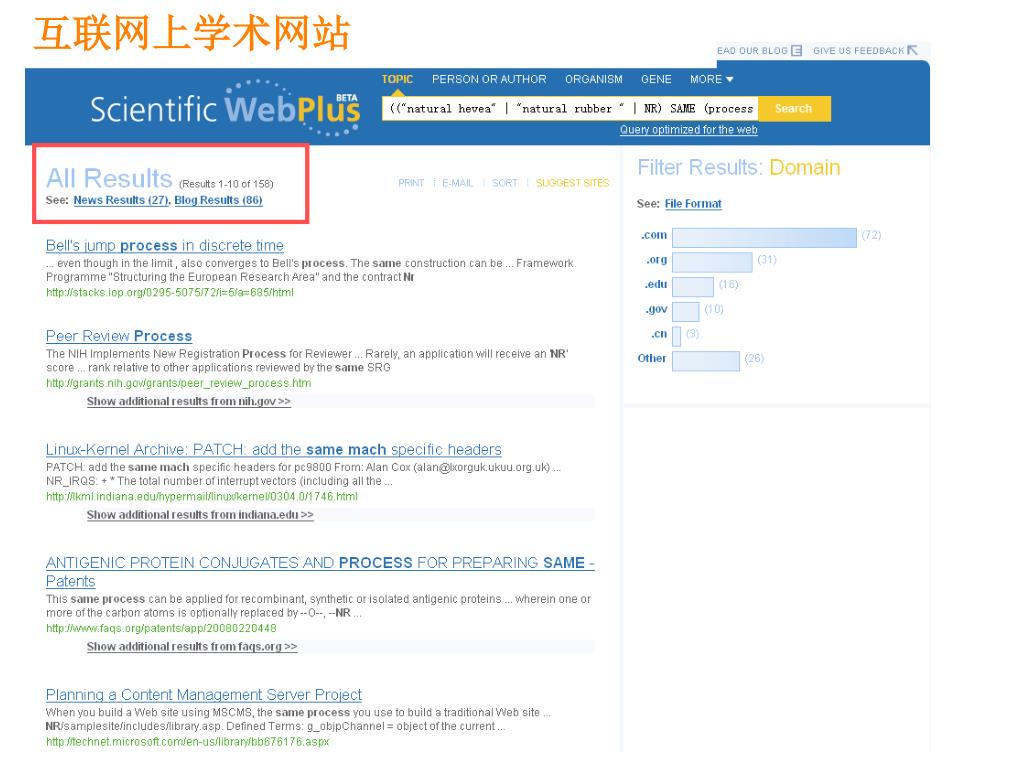Click the SORT option
The height and width of the screenshot is (768, 1024).
click(504, 183)
